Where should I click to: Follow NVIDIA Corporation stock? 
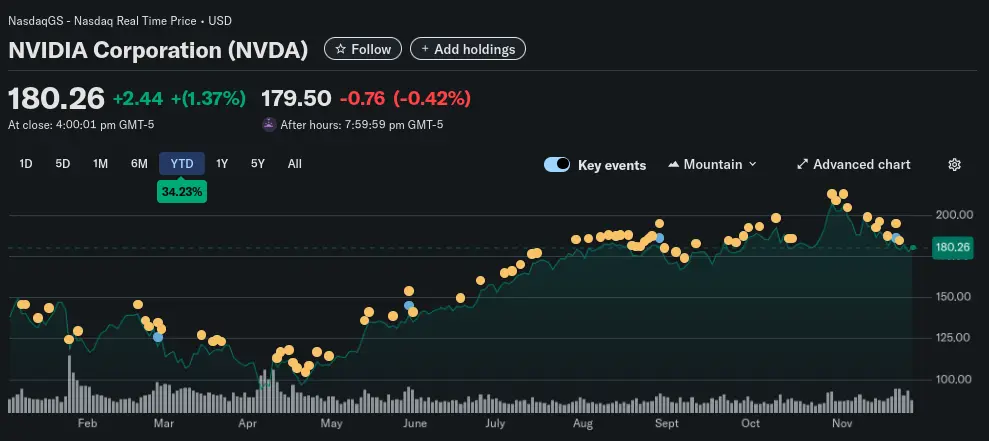pos(362,49)
